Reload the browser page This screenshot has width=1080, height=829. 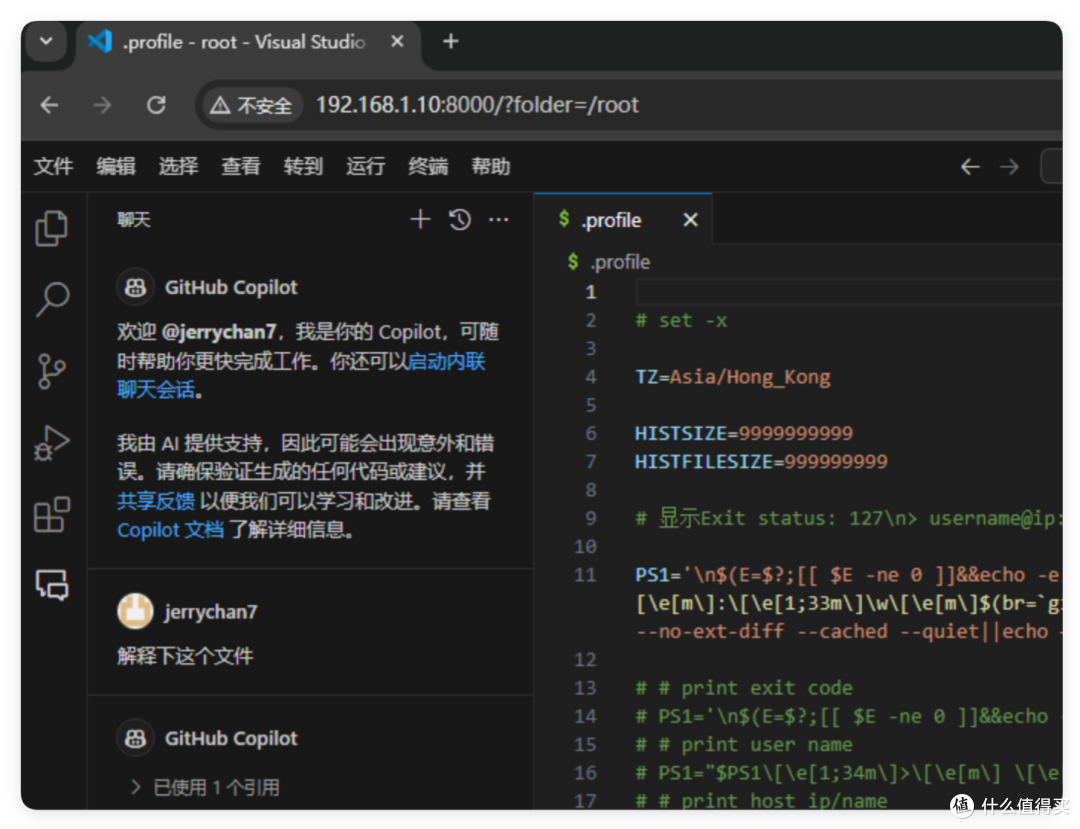pyautogui.click(x=156, y=105)
